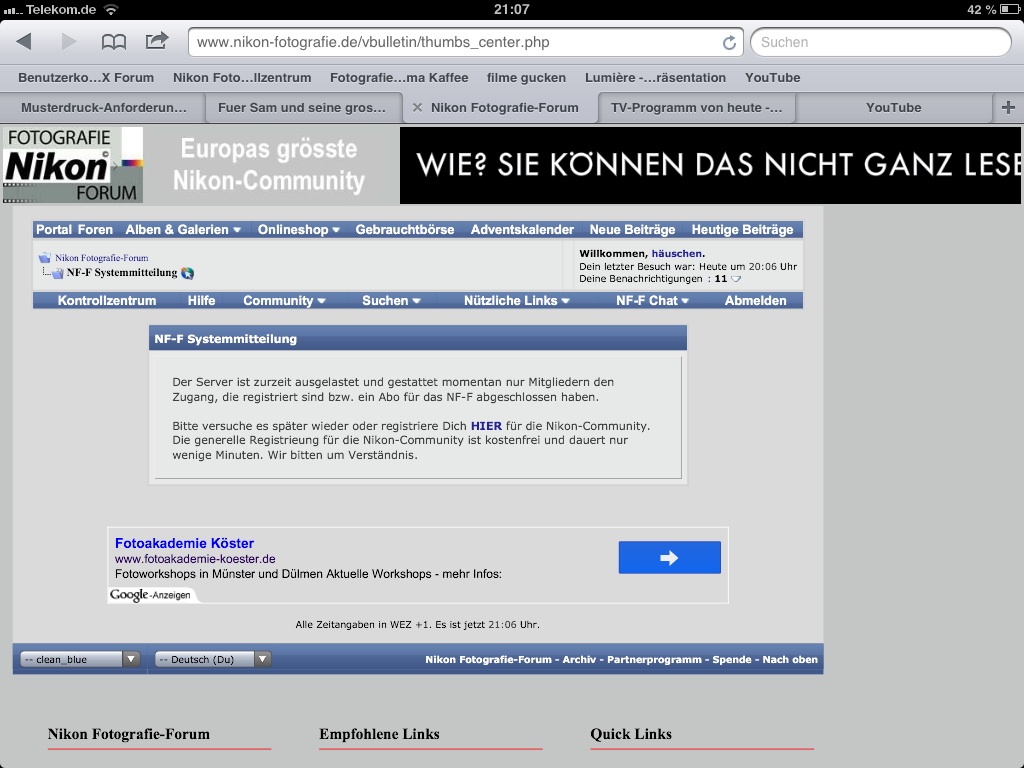
Task: Click the folder icon beside Nikon Fotografie-Forum breadcrumb
Action: (x=44, y=257)
